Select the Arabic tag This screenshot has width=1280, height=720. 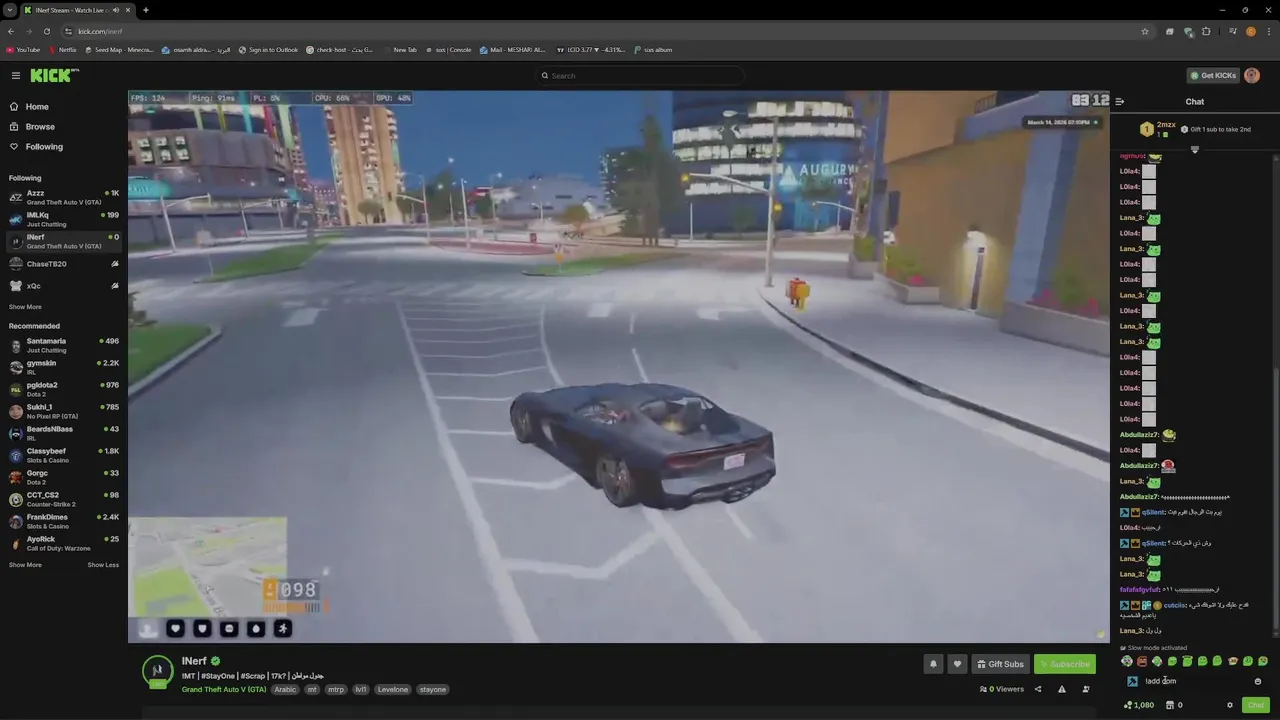coord(285,689)
